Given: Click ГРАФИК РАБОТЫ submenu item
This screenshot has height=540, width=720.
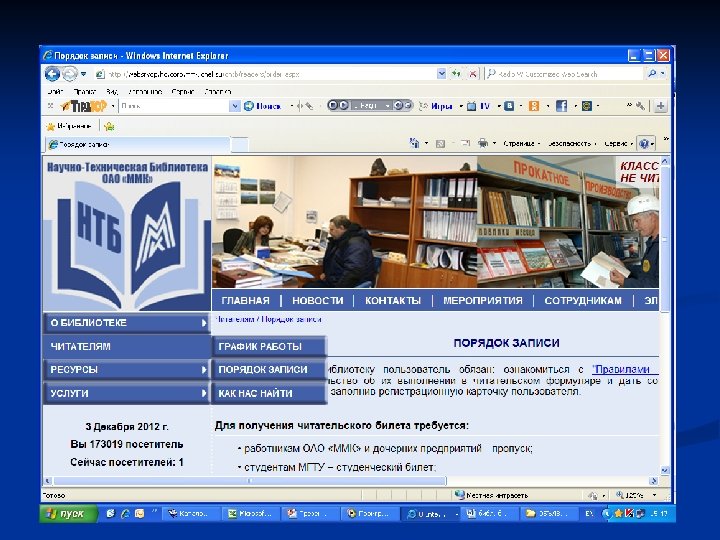Looking at the screenshot, I should 269,346.
